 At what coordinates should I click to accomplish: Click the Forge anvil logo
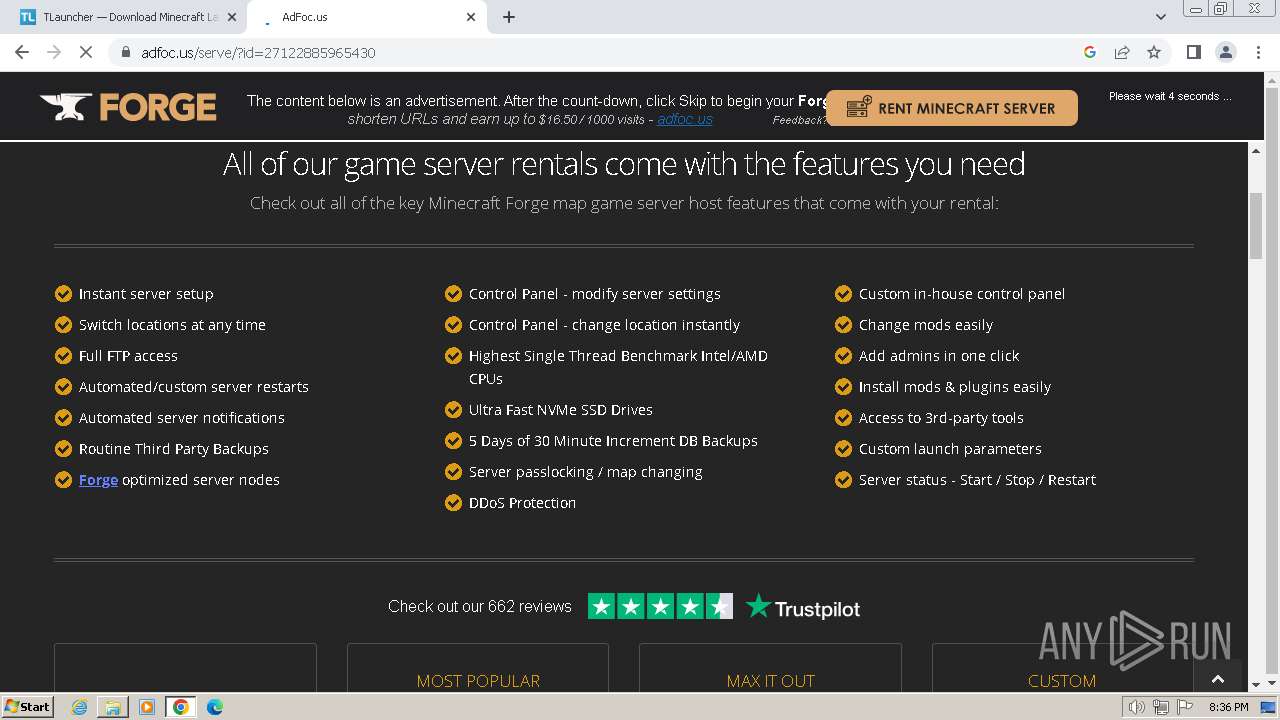click(128, 107)
